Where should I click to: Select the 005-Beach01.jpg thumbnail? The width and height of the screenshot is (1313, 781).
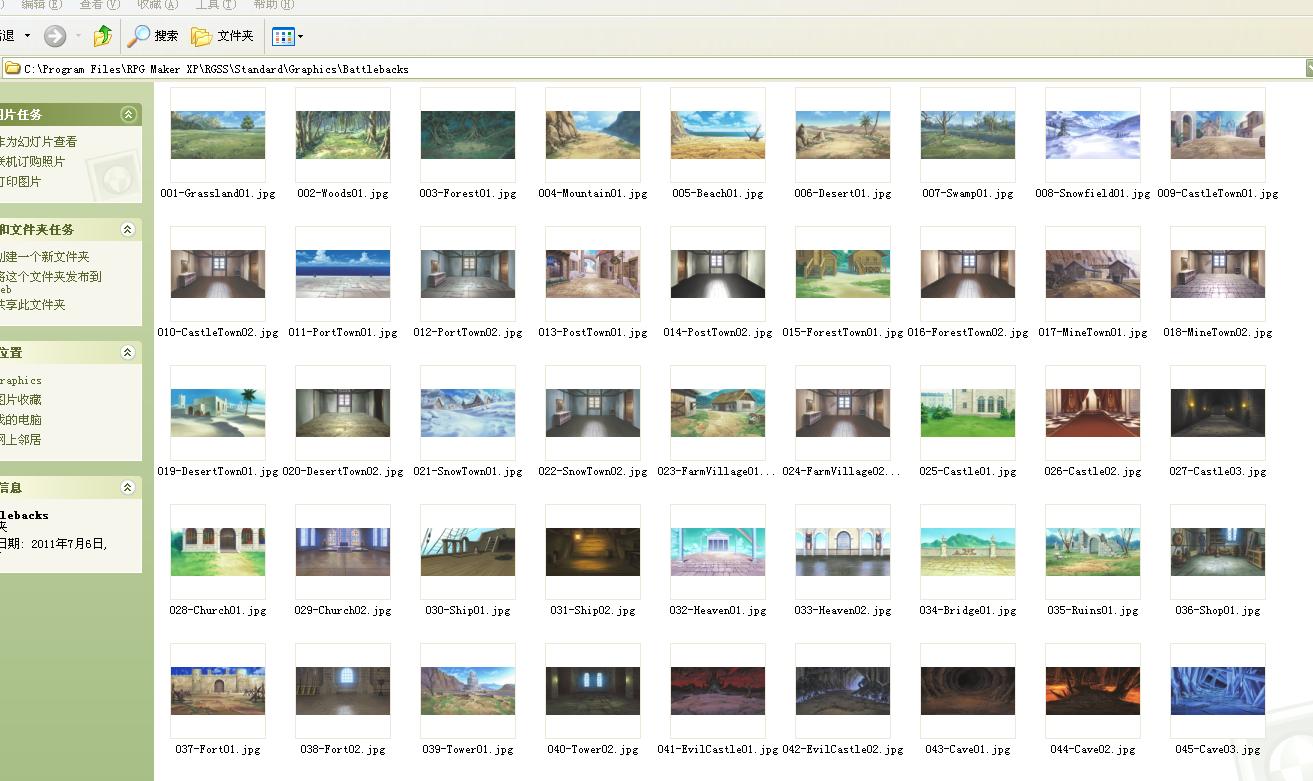pyautogui.click(x=718, y=135)
